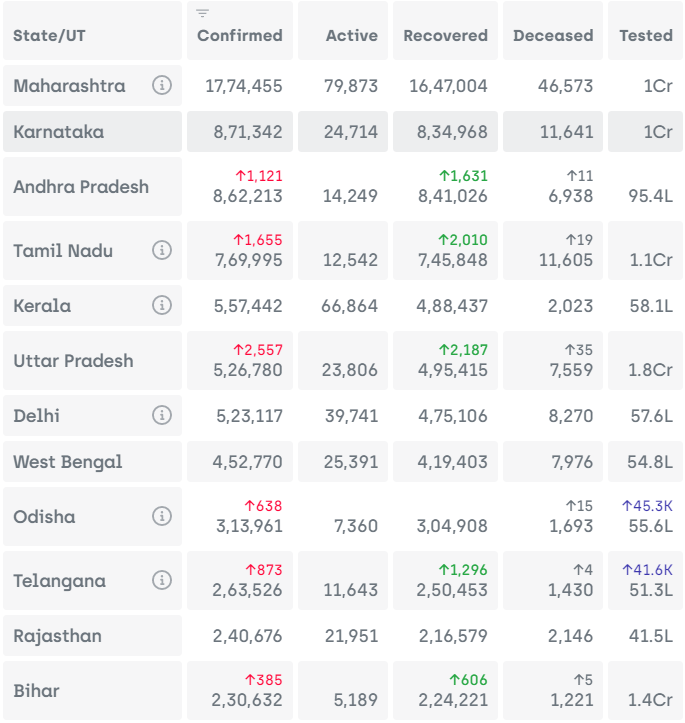Click the info icon next to Odisha
The height and width of the screenshot is (723, 685).
161,516
